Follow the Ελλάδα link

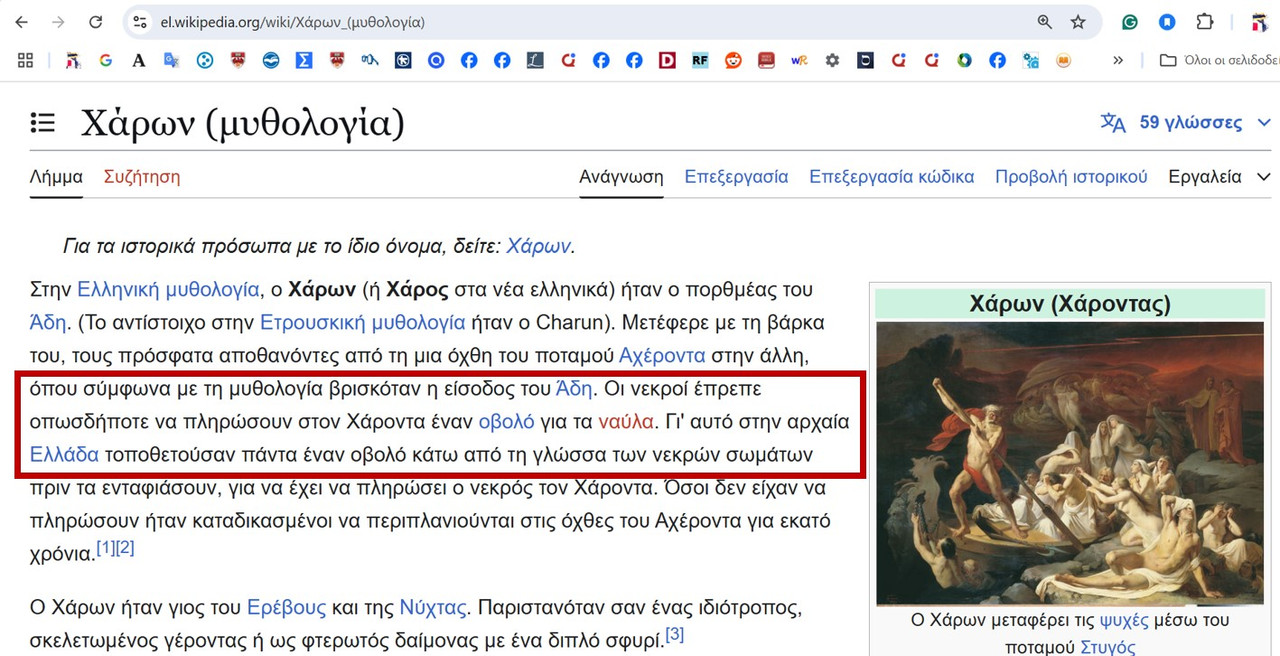click(65, 454)
